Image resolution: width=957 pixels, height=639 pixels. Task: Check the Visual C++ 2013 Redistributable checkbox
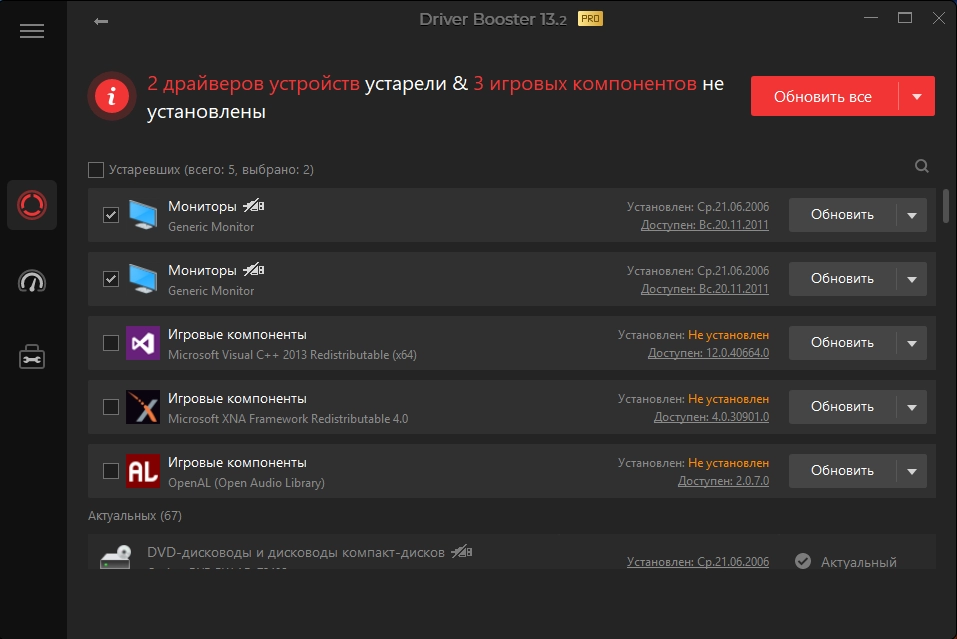pos(110,343)
